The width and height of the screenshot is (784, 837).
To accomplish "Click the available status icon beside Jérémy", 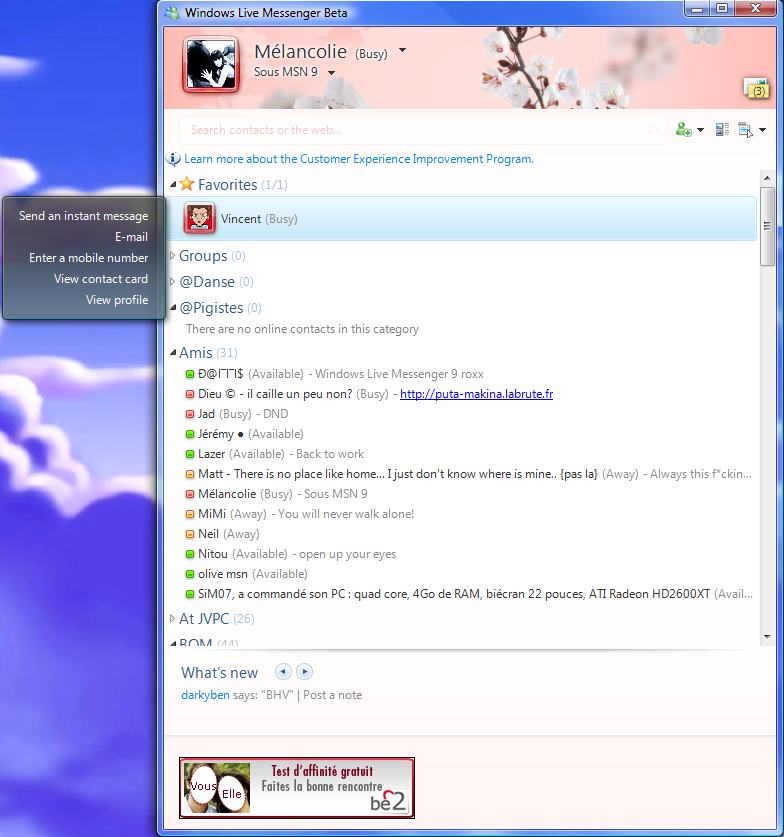I will coord(189,435).
